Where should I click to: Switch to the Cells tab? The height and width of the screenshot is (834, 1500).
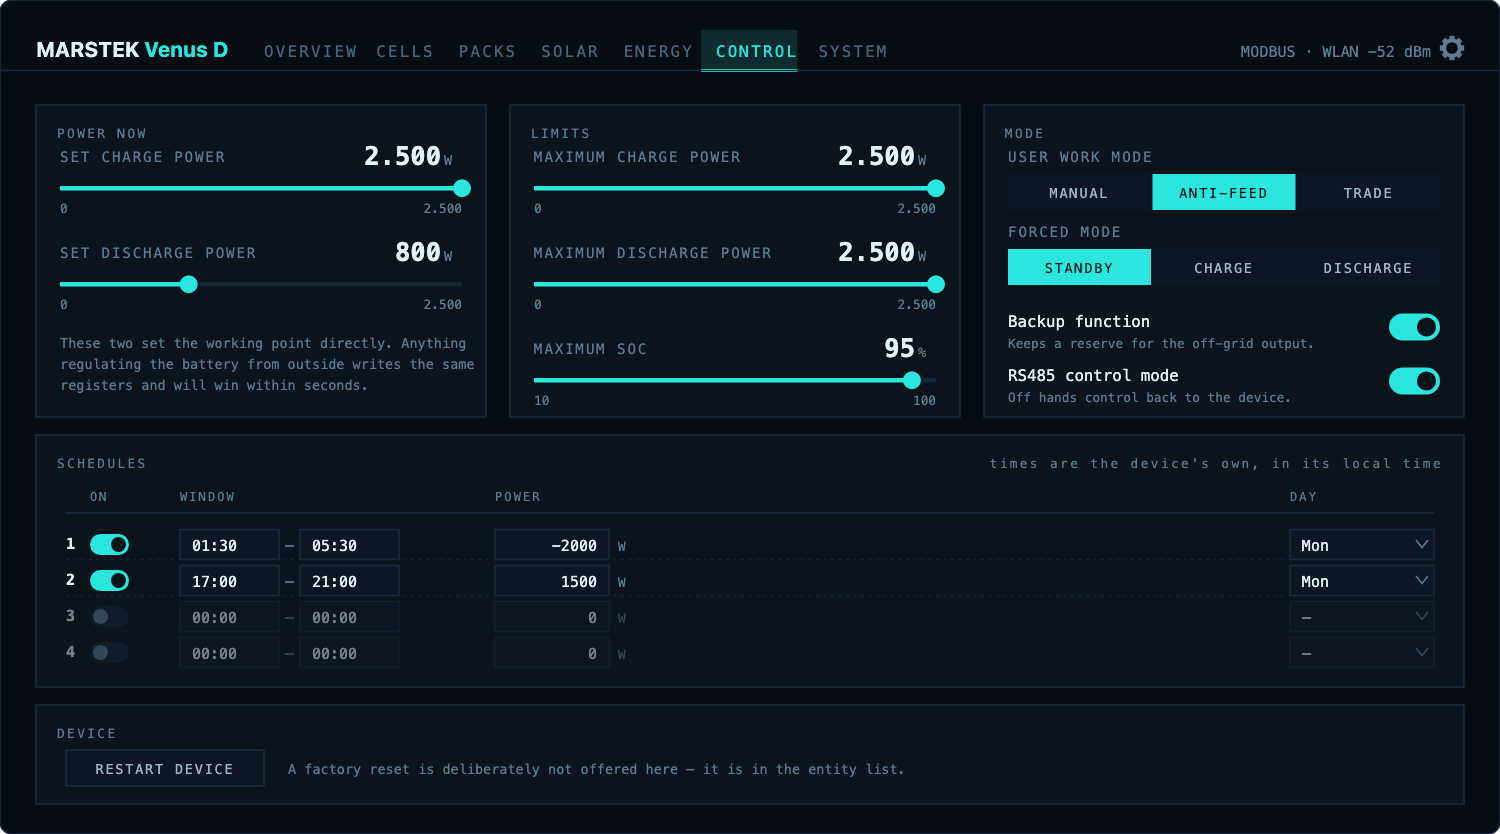pyautogui.click(x=405, y=51)
